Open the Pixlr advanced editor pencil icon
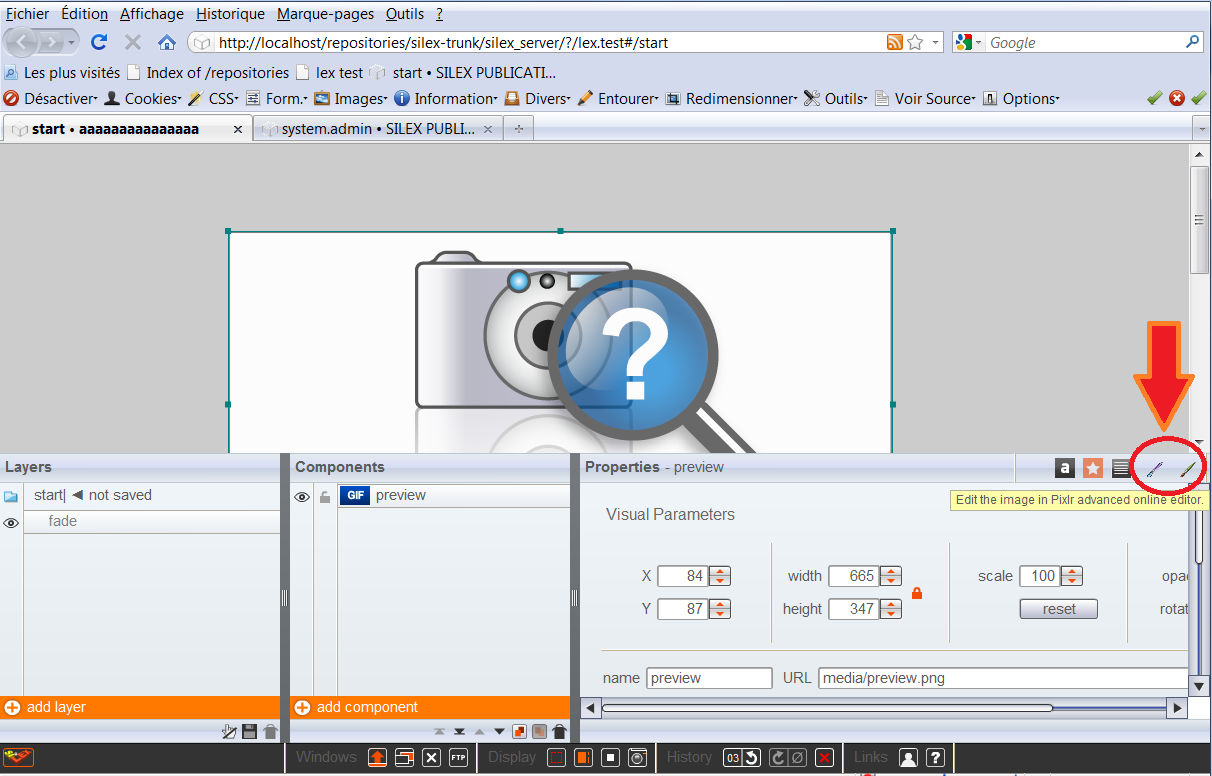 [x=1155, y=468]
